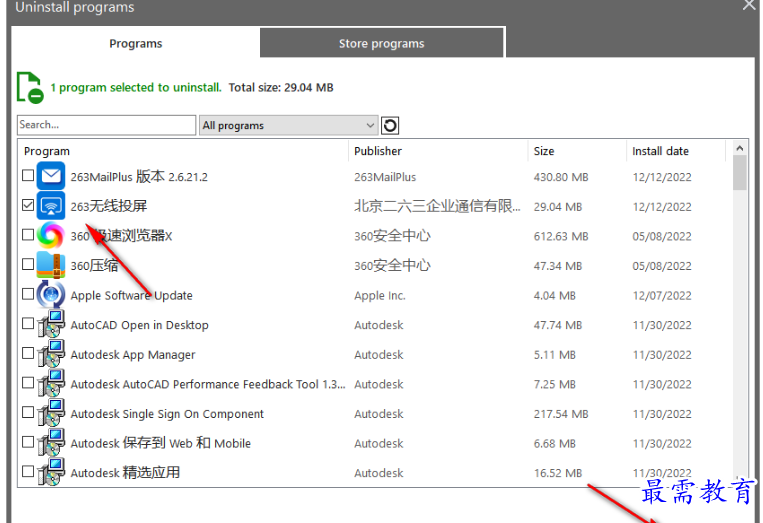Click the 360压缩 program name
This screenshot has height=523, width=763.
pyautogui.click(x=94, y=266)
